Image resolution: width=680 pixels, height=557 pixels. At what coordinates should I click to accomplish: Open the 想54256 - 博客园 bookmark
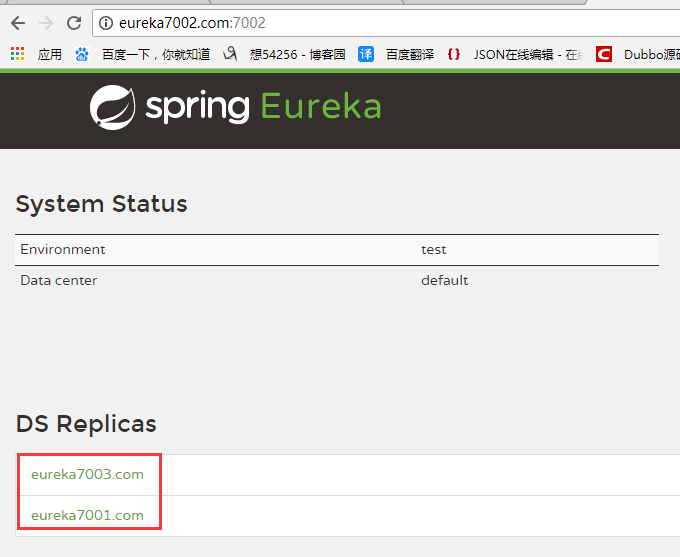[298, 55]
